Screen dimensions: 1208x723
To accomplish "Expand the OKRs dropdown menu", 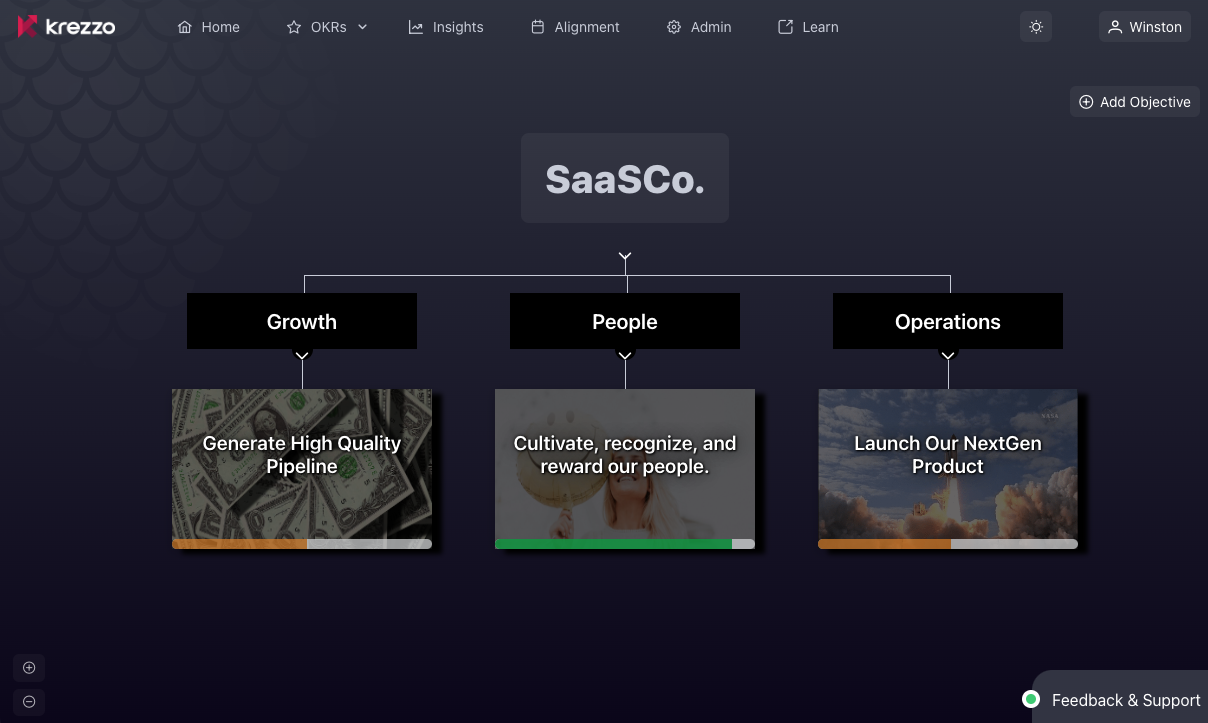I will (x=328, y=27).
